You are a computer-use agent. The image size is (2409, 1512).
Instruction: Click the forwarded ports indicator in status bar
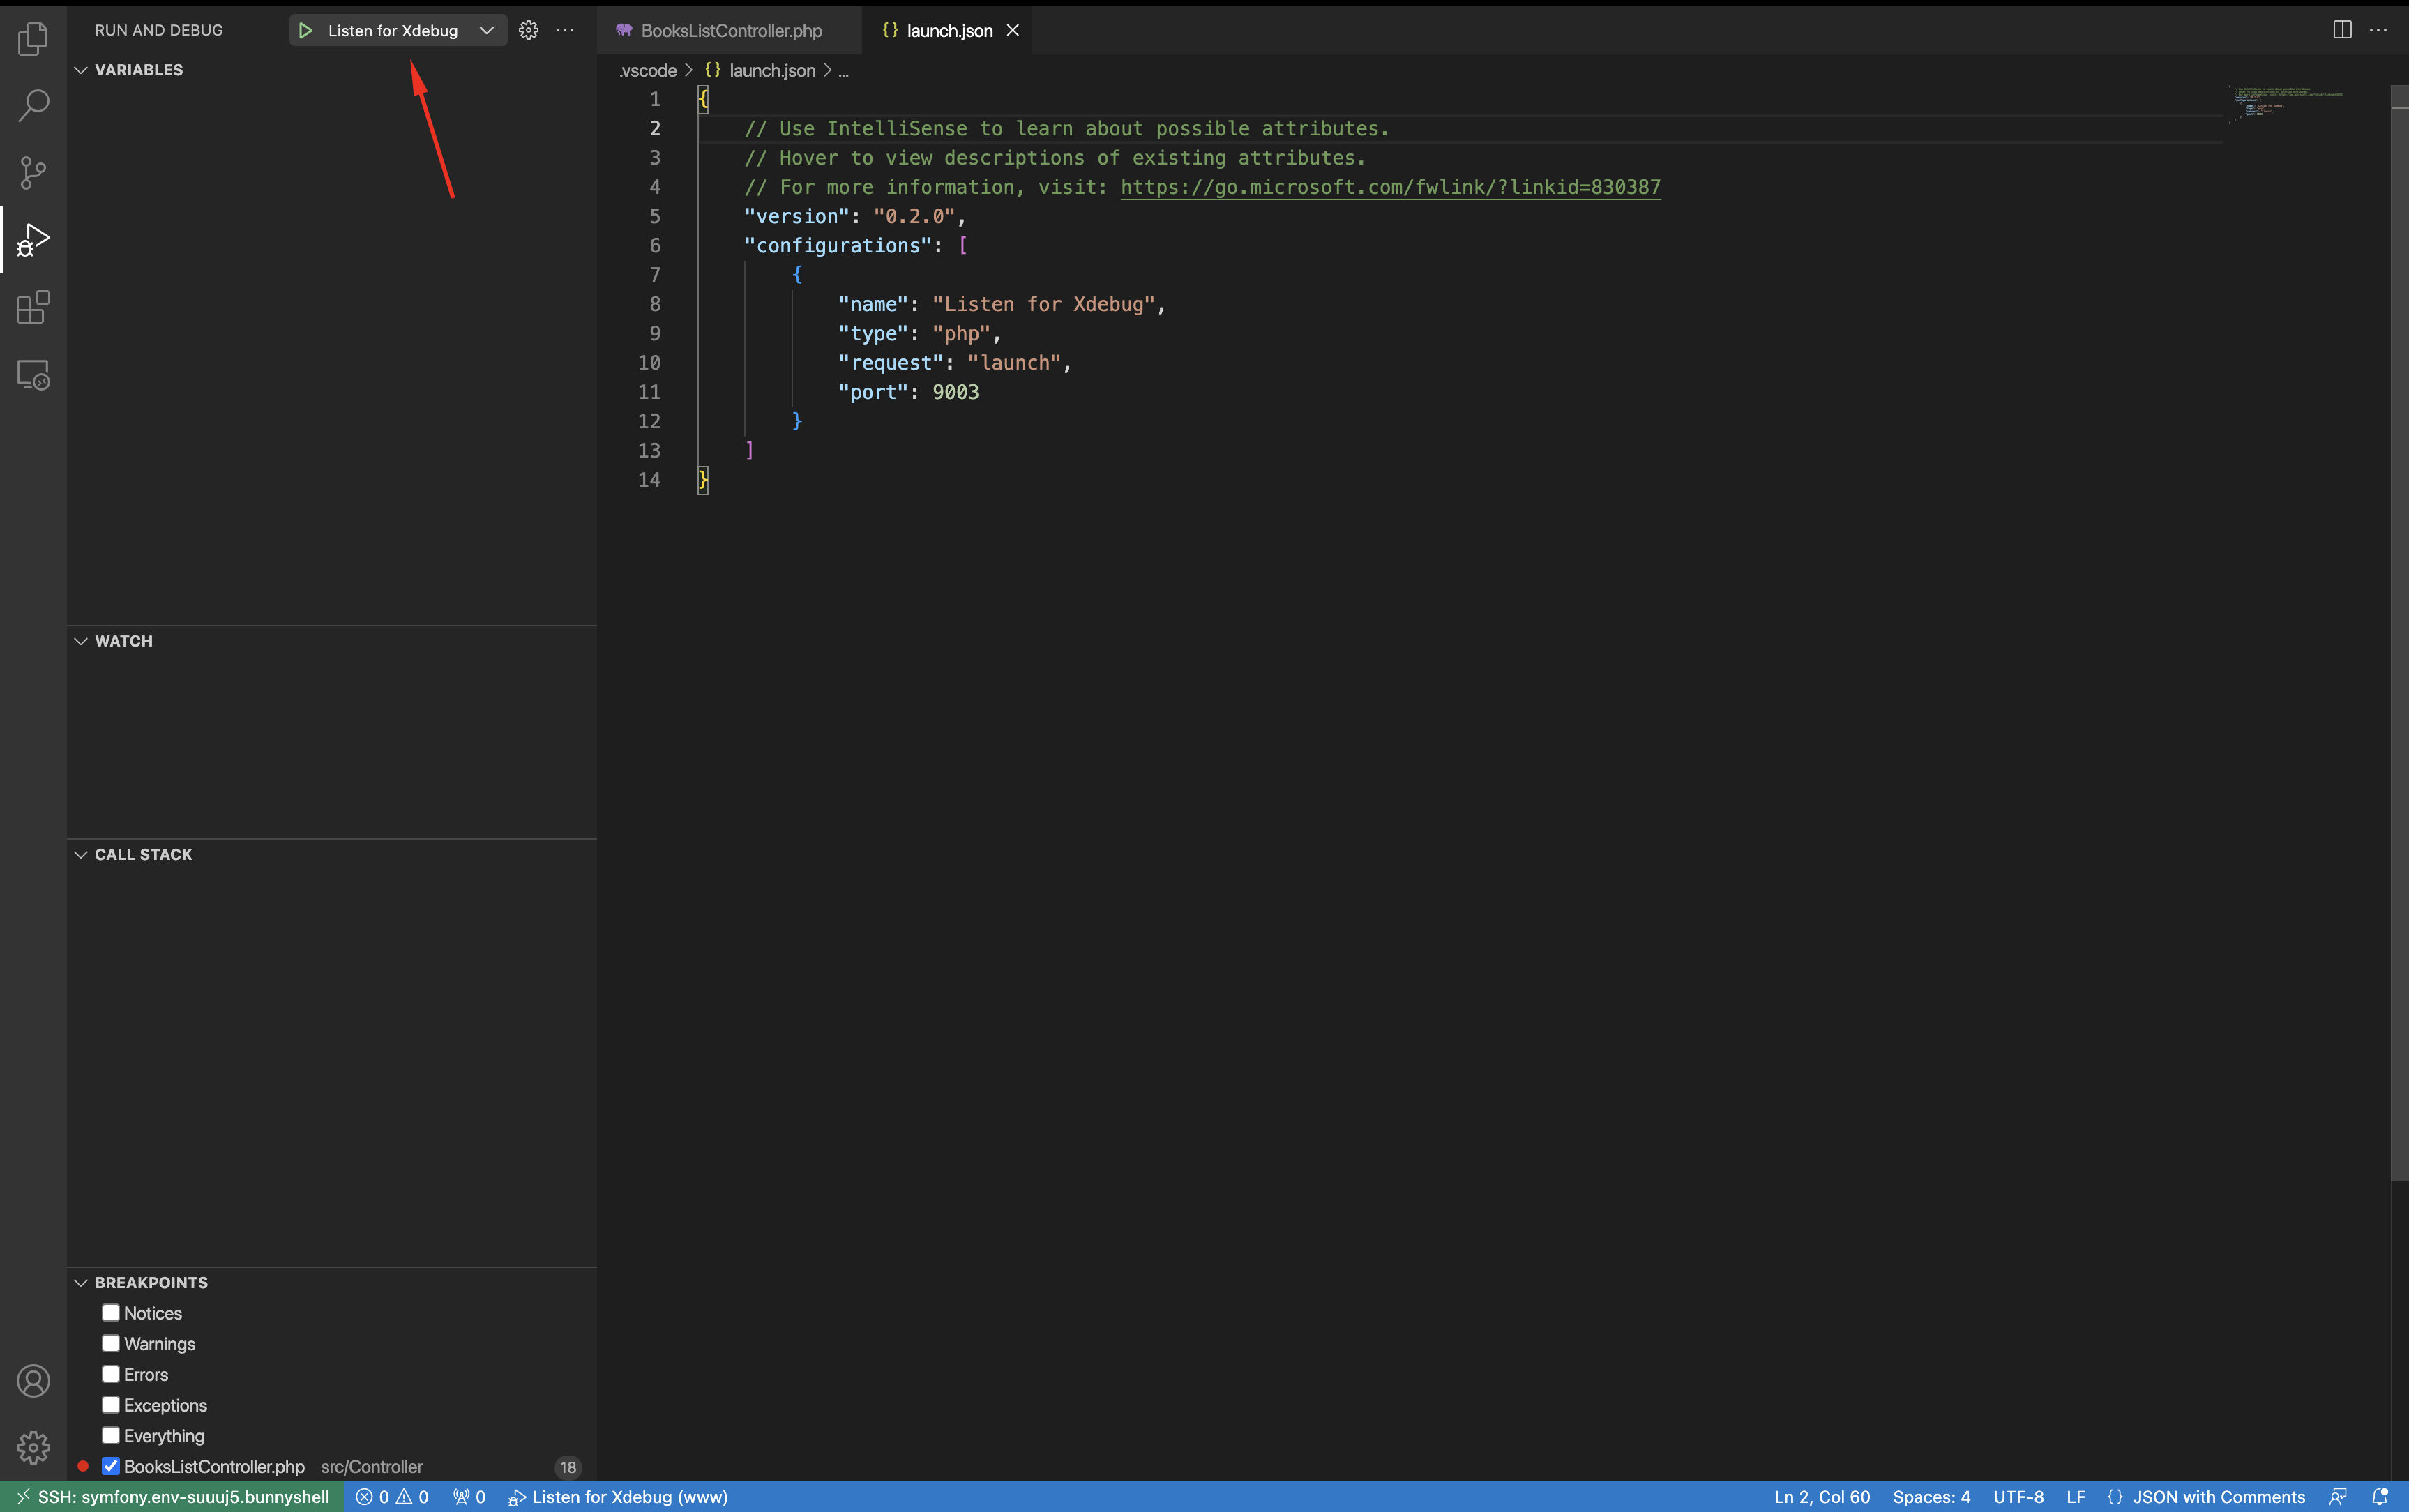[x=470, y=1497]
